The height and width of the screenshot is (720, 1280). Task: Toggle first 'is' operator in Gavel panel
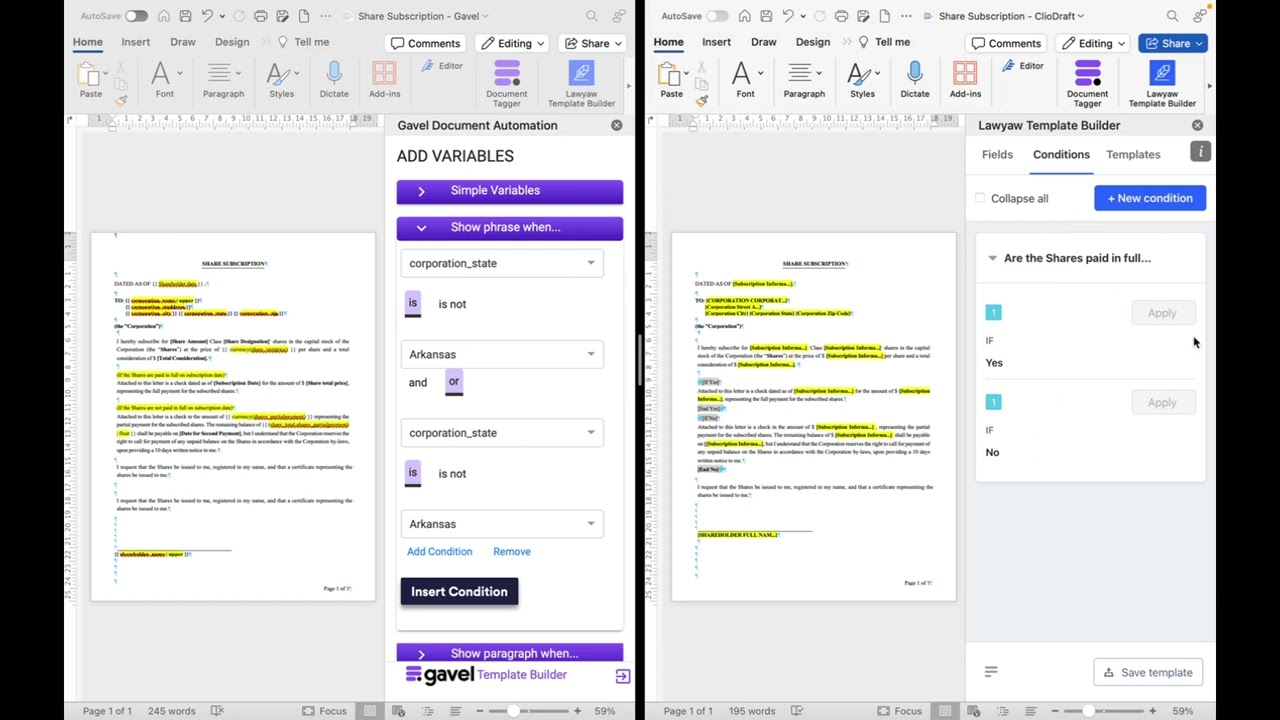(x=413, y=304)
